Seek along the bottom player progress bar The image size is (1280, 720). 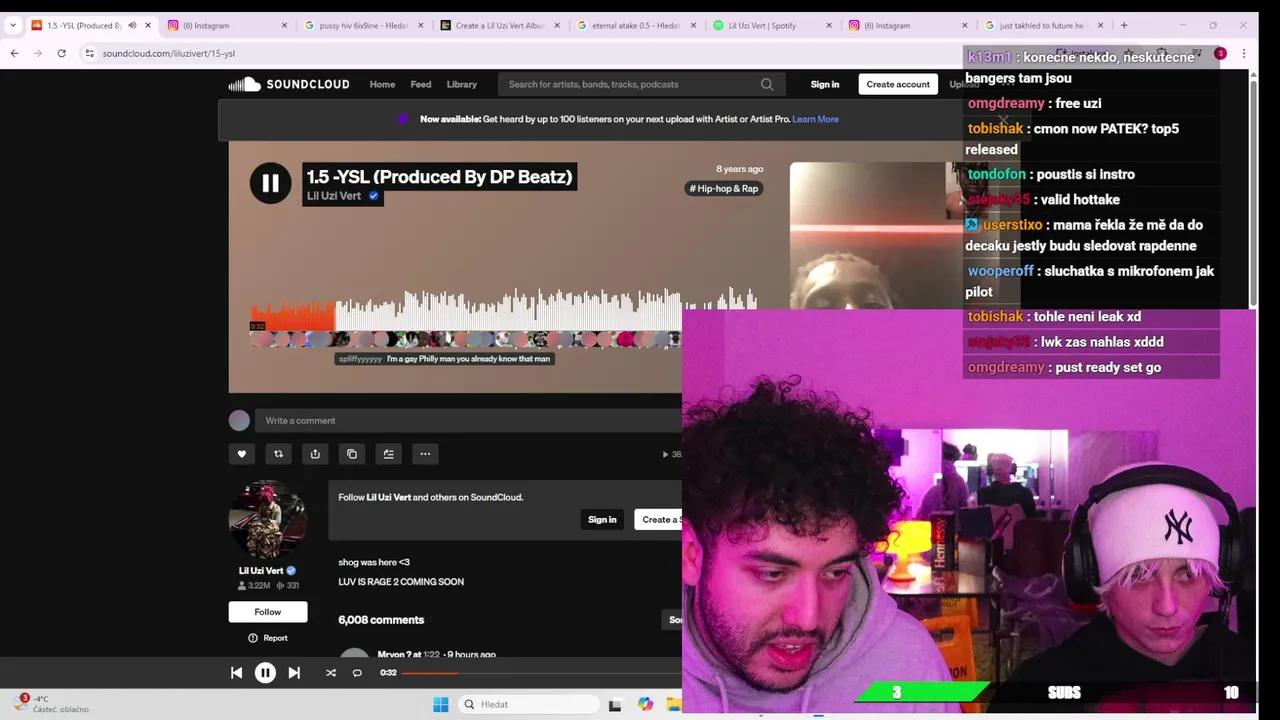[x=541, y=673]
